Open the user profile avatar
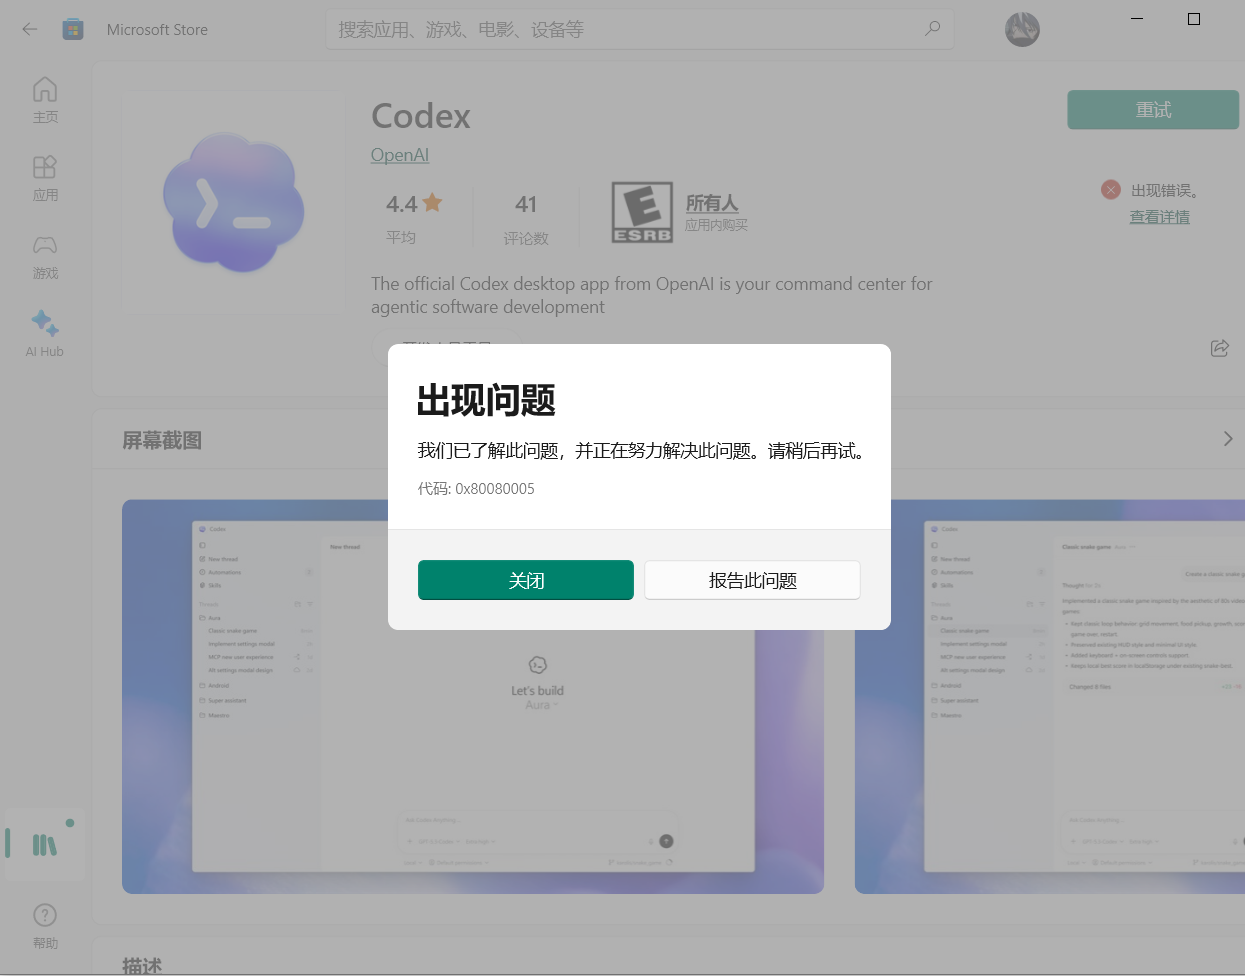 [x=1022, y=30]
